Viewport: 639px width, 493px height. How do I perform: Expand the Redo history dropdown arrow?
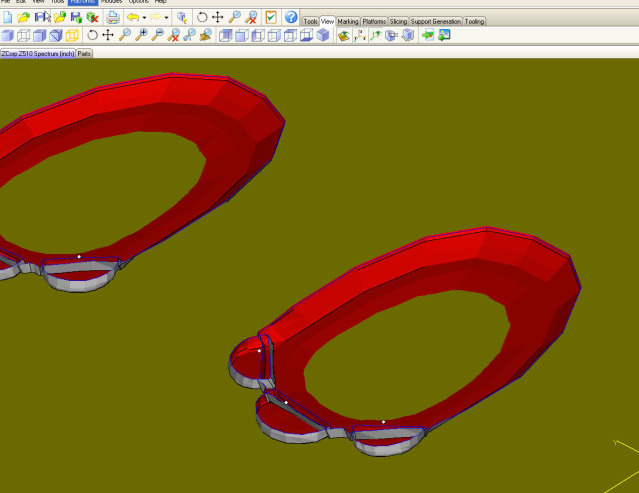pos(168,18)
